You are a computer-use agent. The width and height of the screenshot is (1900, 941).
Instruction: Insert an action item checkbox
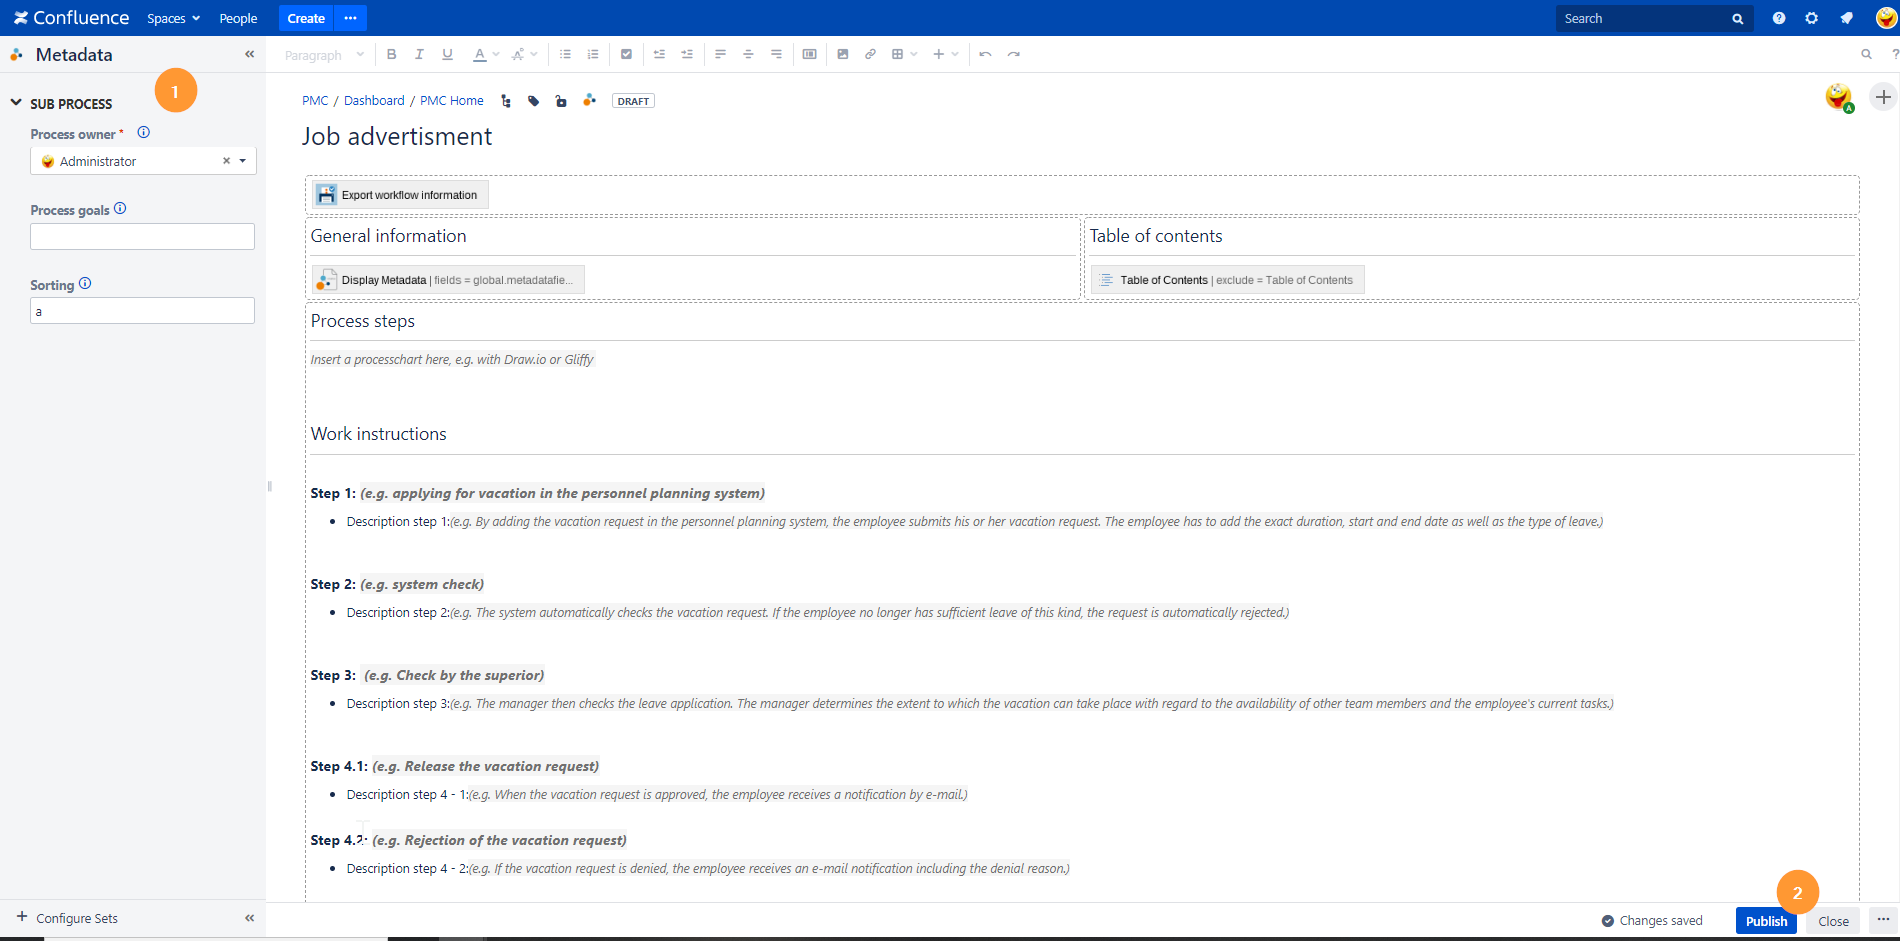[626, 54]
